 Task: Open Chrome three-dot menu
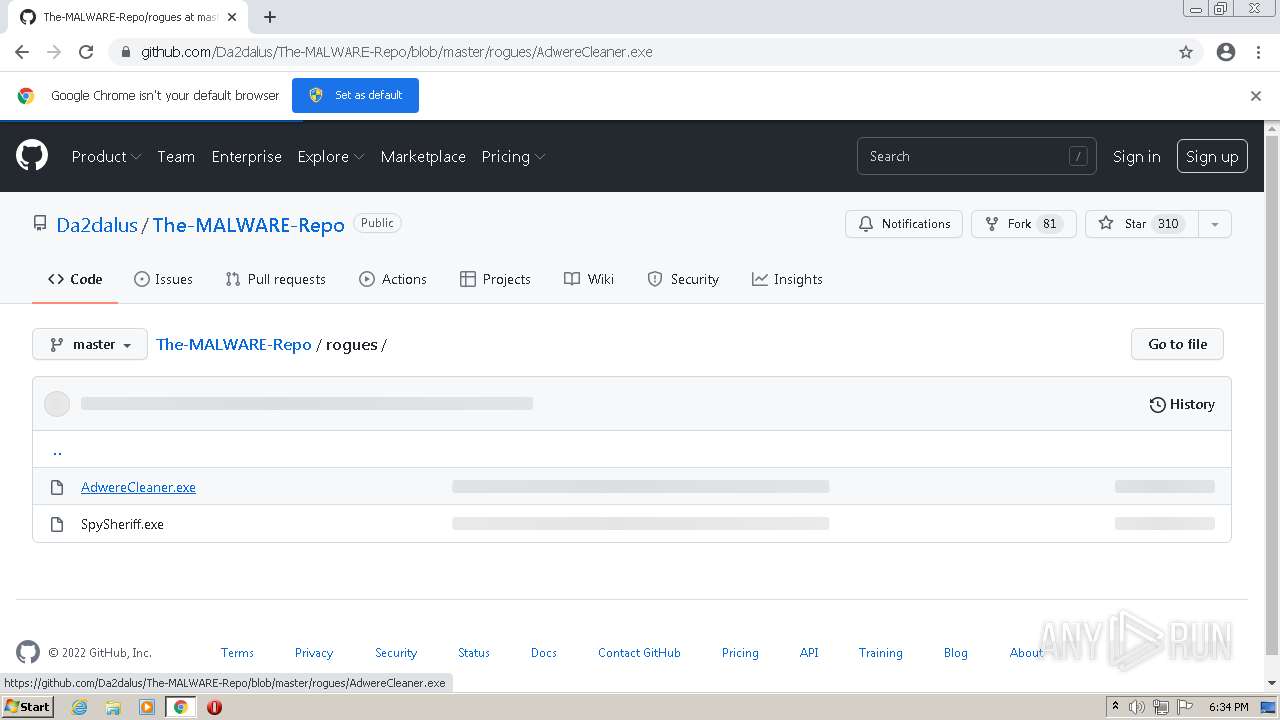[x=1258, y=52]
